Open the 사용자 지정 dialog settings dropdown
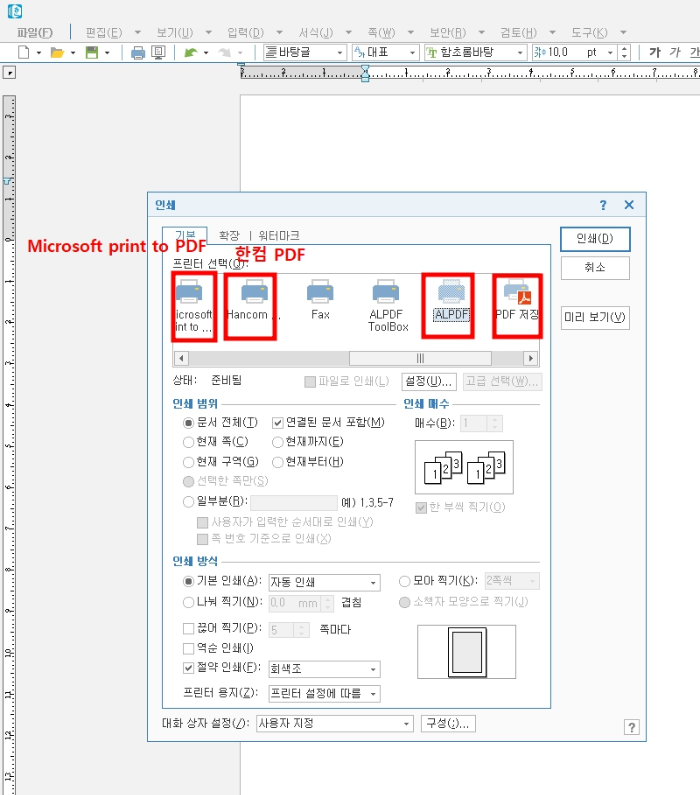The image size is (700, 795). click(335, 724)
